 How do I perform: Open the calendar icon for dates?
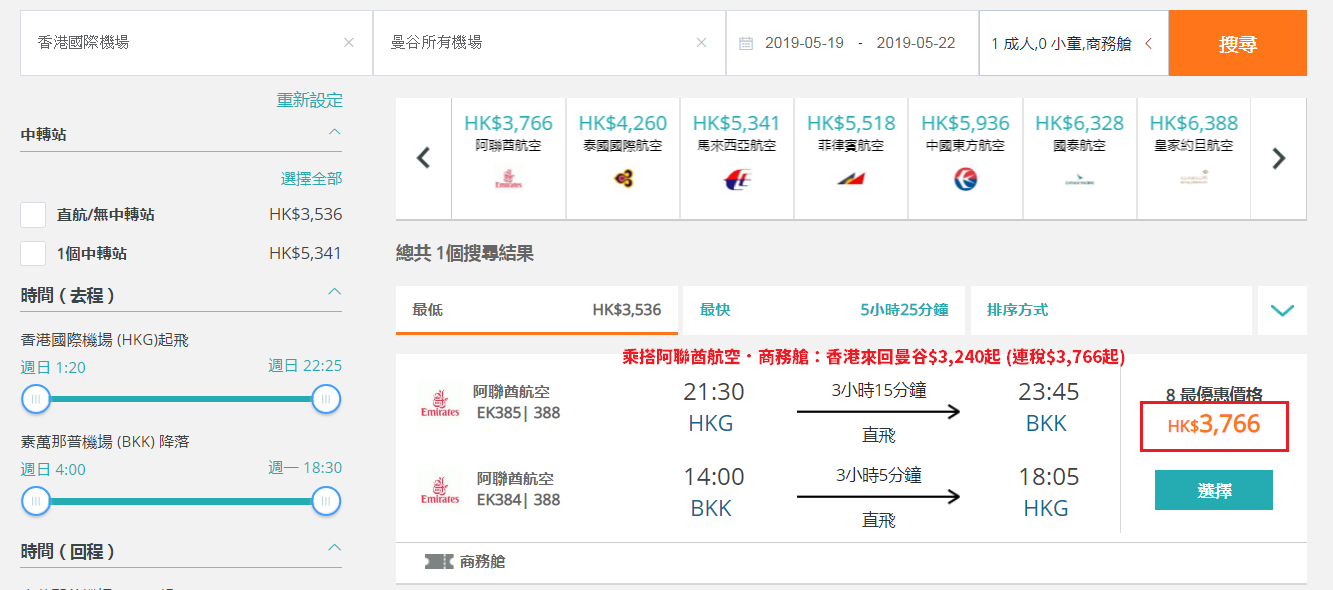[x=745, y=43]
